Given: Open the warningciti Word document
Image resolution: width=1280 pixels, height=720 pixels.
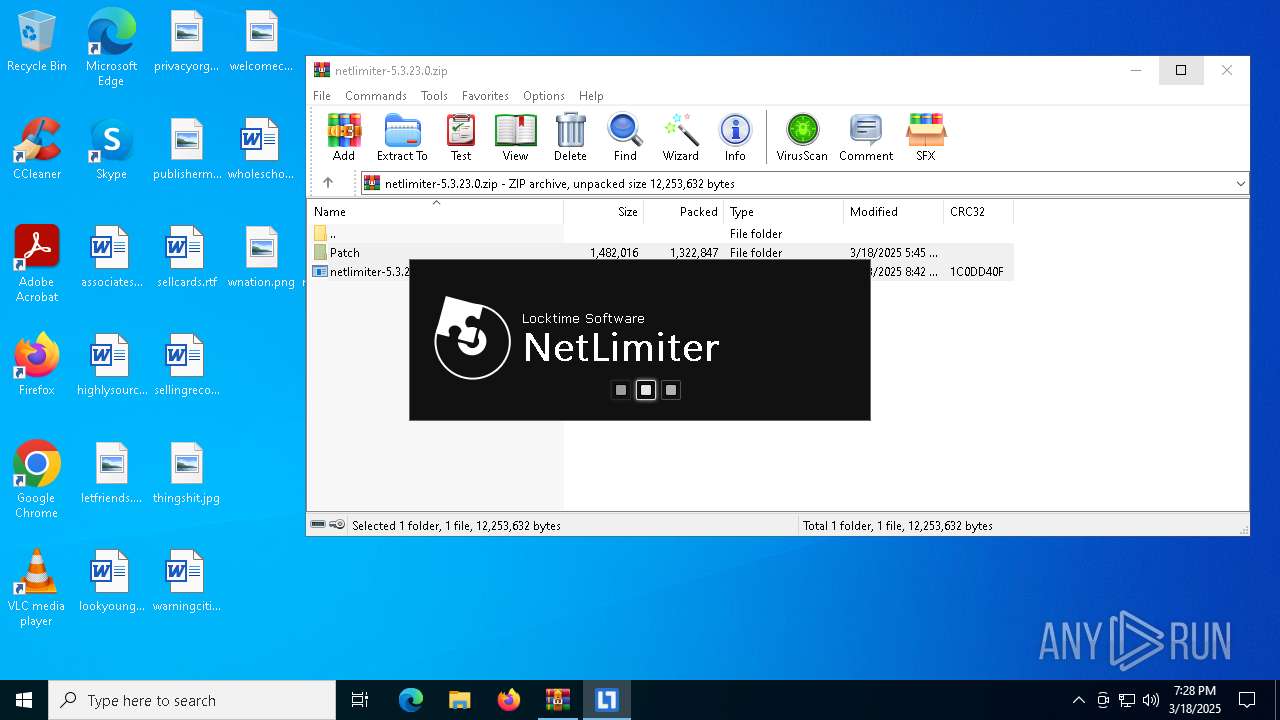Looking at the screenshot, I should tap(186, 581).
